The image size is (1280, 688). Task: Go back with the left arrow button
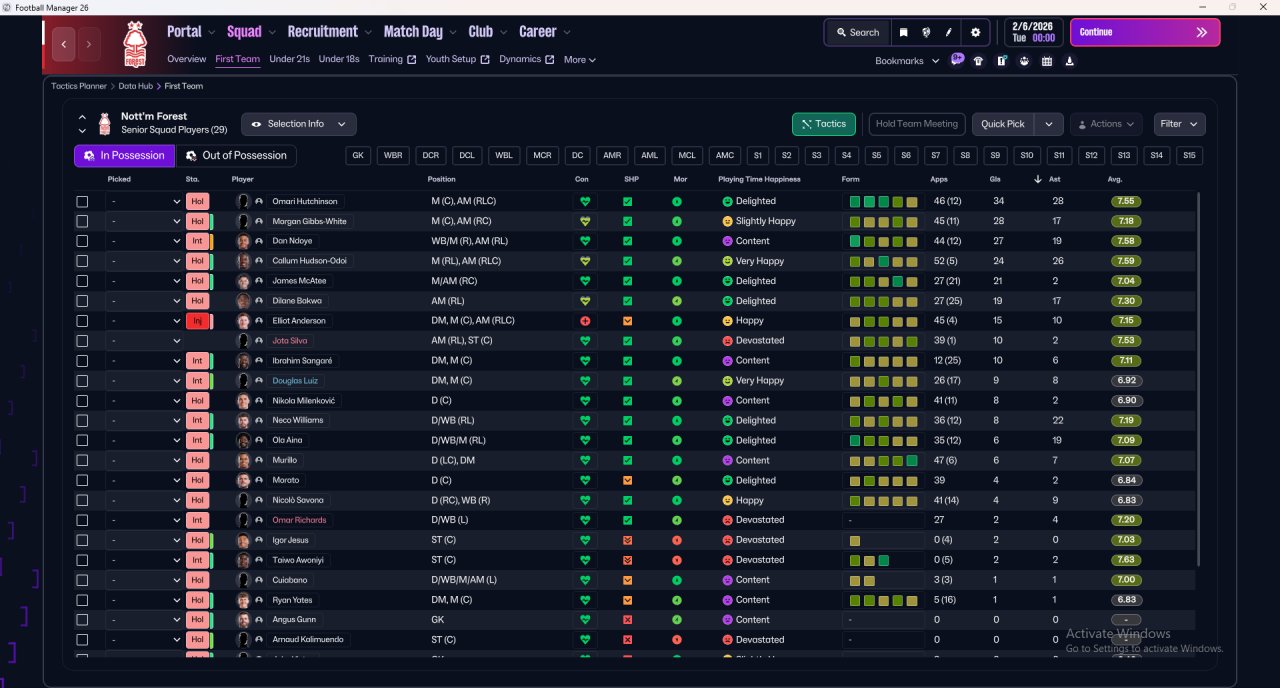point(65,44)
